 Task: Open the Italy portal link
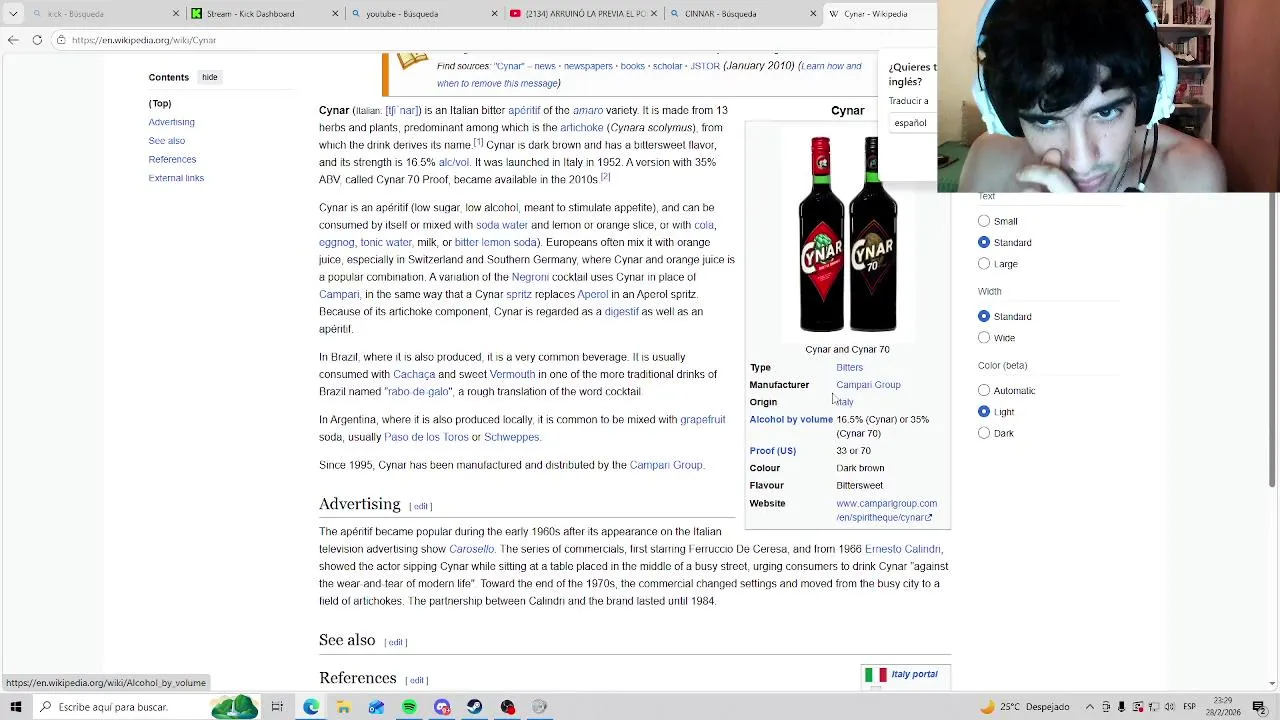tap(914, 674)
